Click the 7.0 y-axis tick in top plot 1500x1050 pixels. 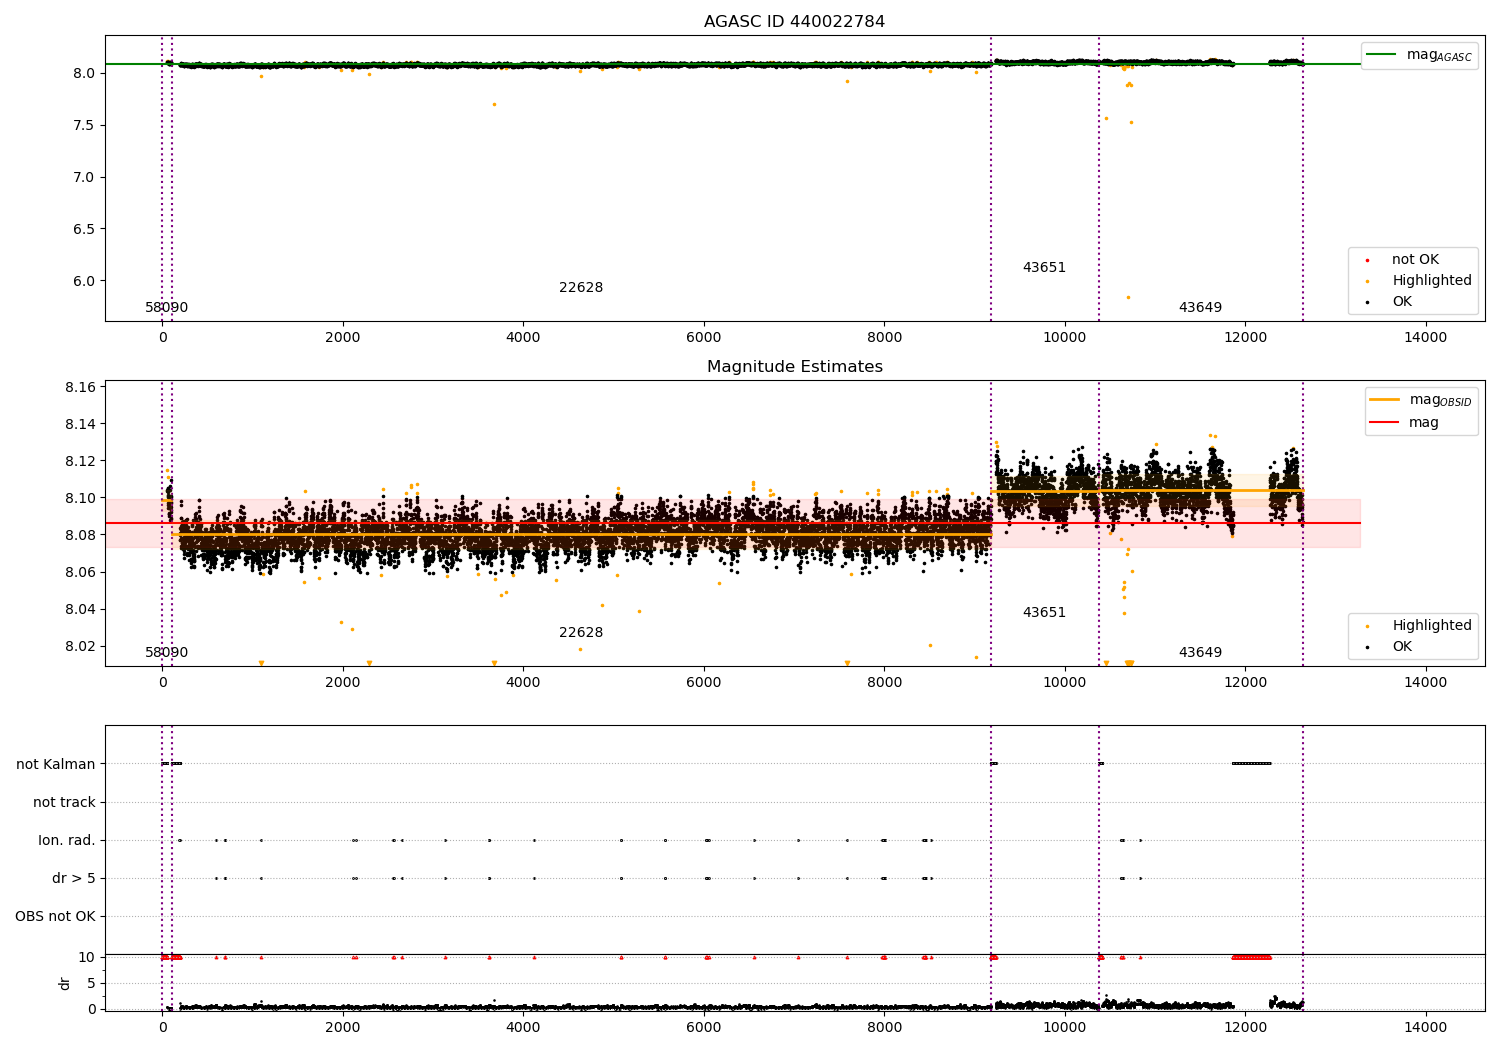click(x=84, y=178)
